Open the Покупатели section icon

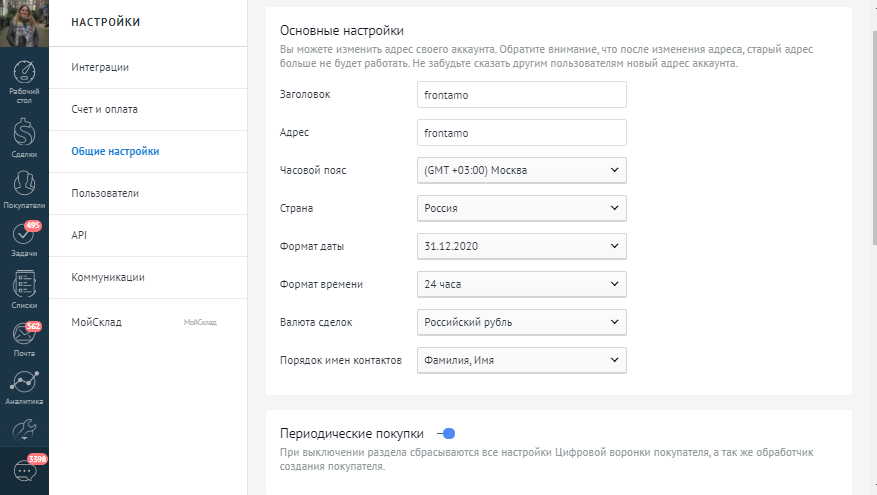24,188
